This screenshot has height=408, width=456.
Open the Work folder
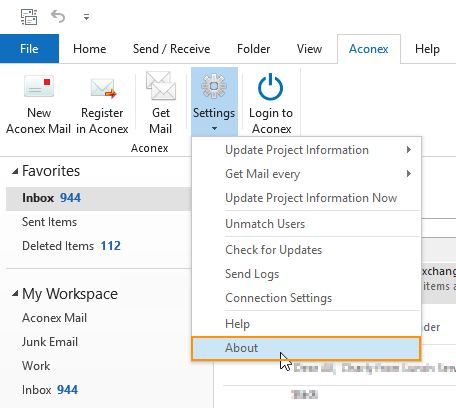(36, 366)
